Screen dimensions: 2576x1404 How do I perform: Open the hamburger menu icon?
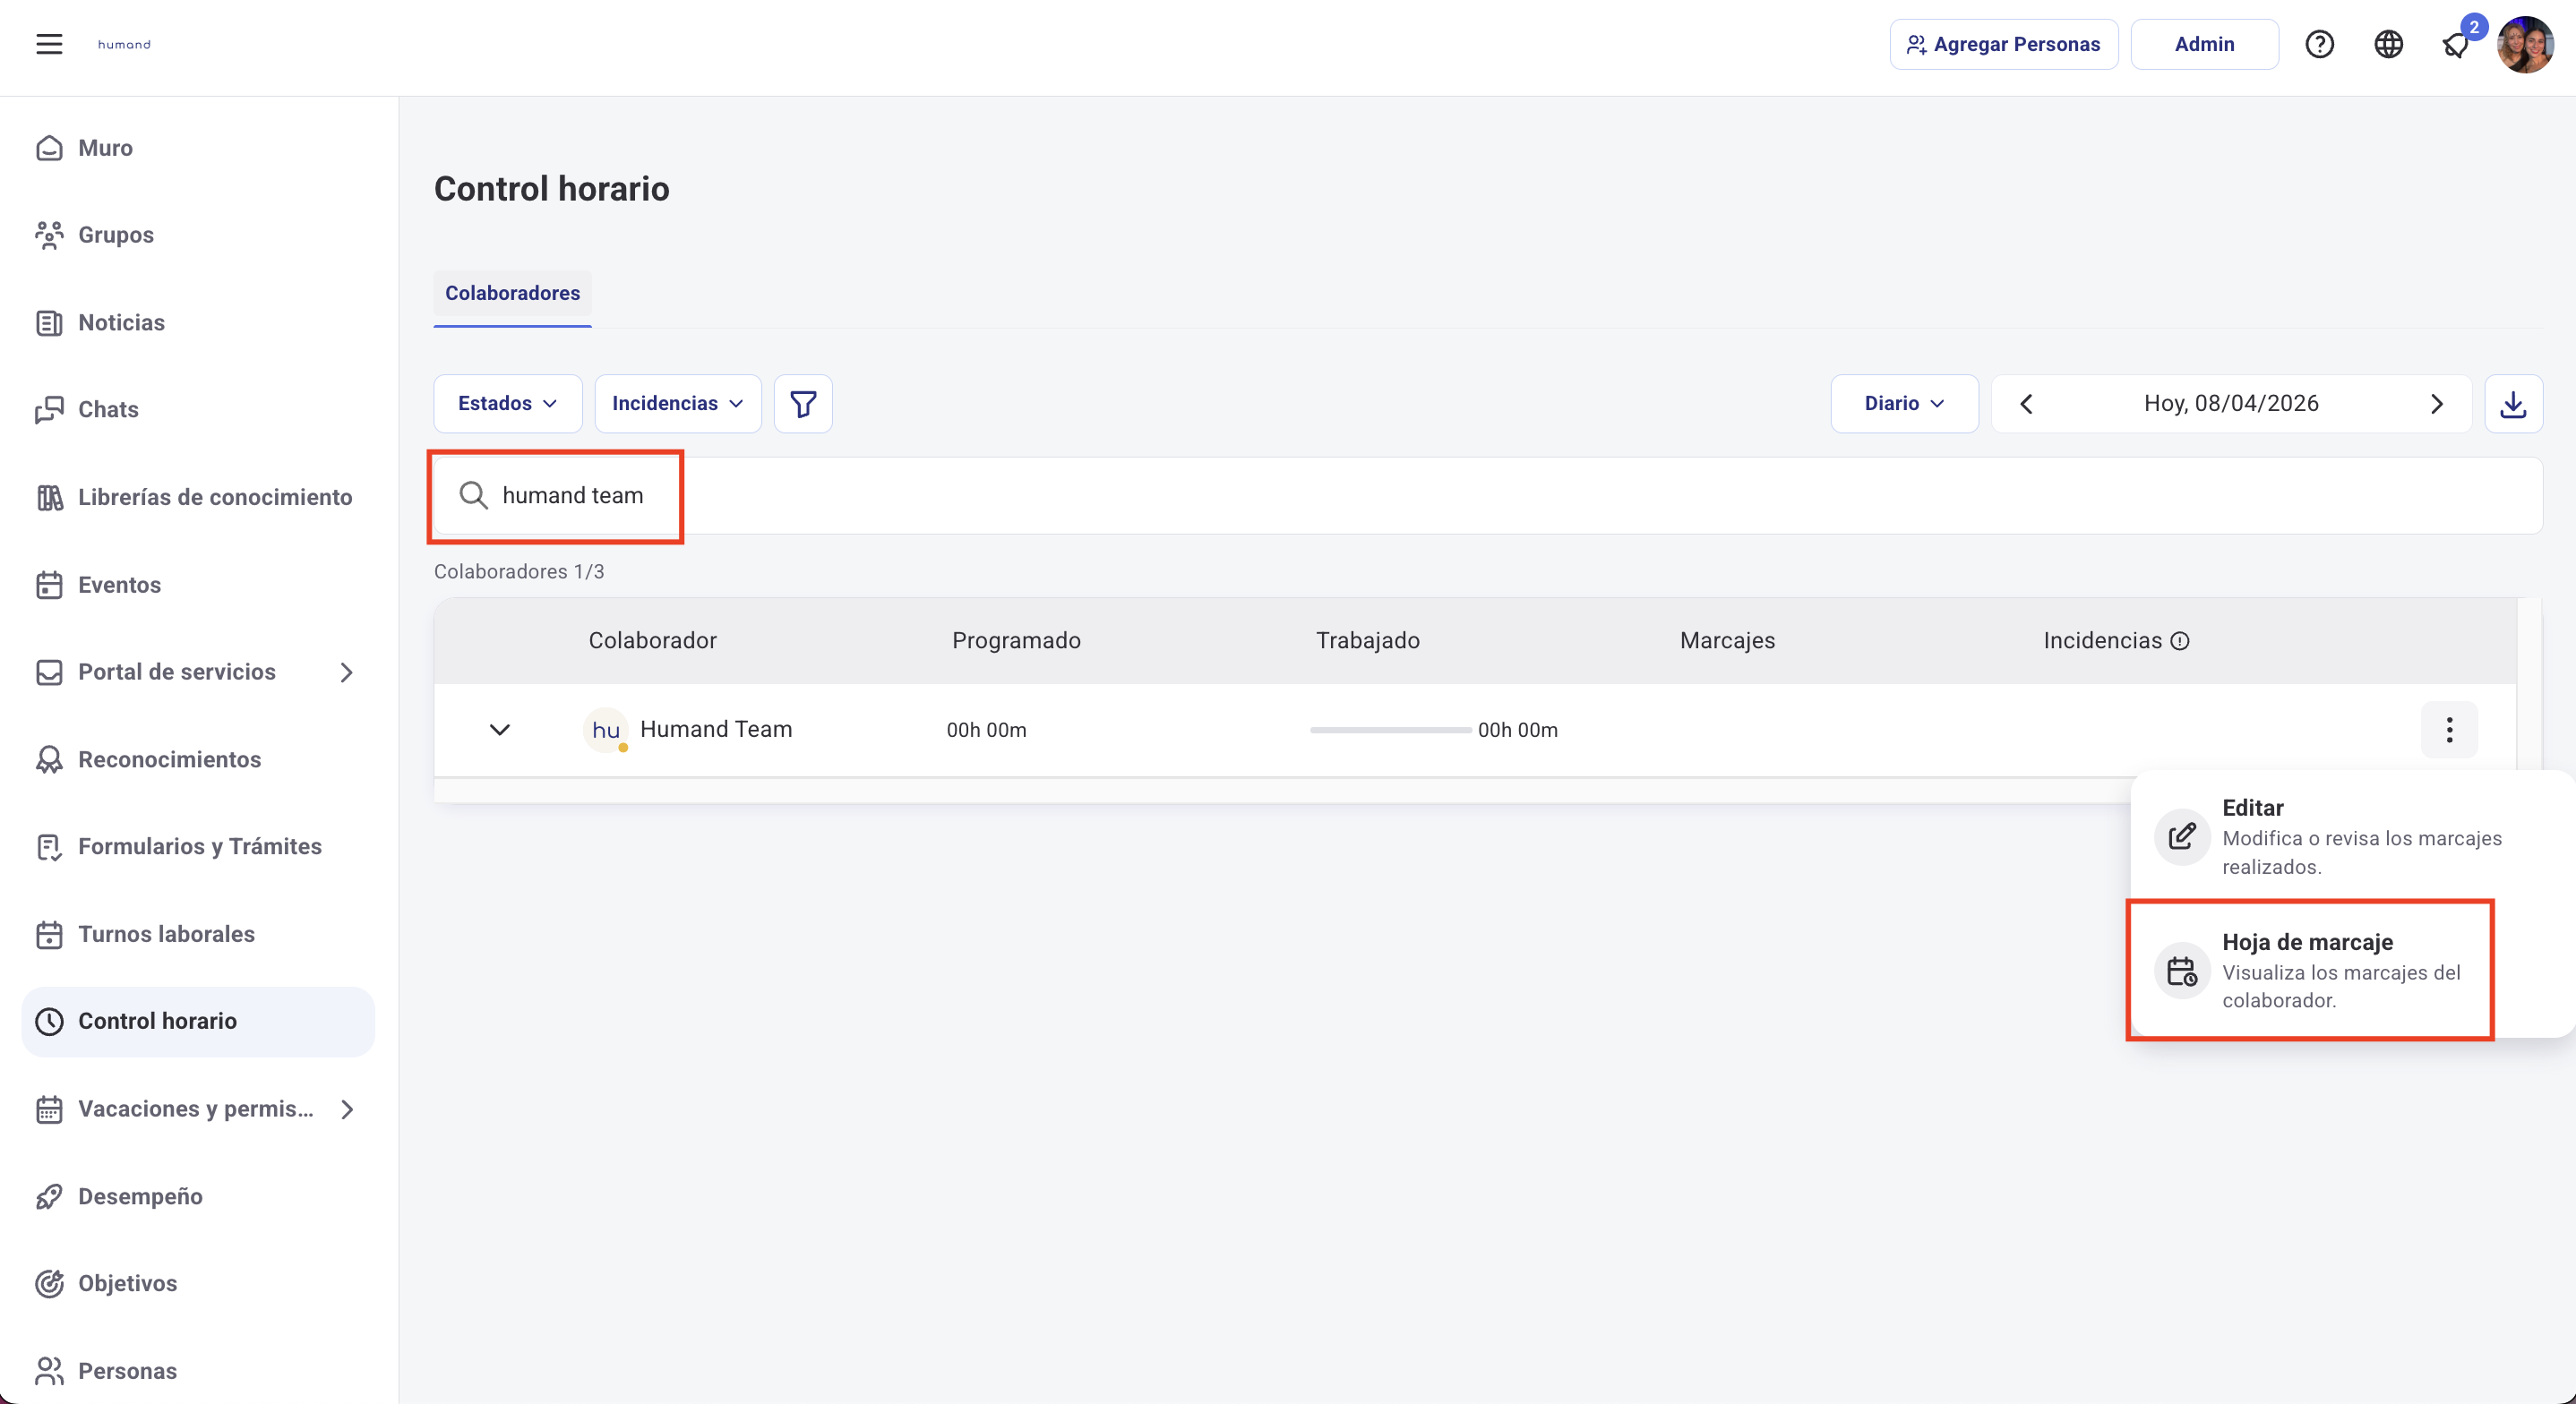[x=49, y=44]
